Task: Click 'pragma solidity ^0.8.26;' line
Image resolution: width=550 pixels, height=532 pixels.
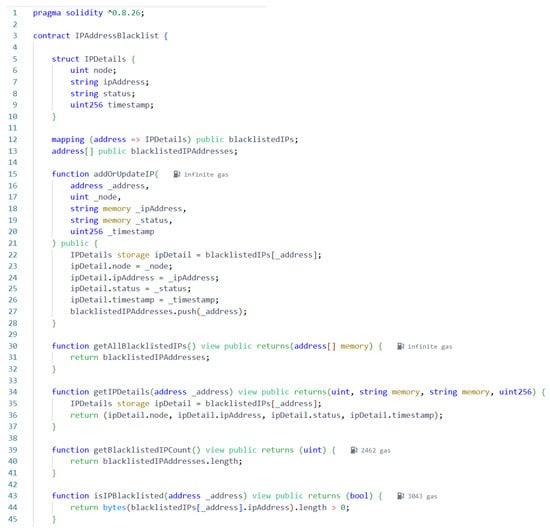Action: [x=88, y=13]
